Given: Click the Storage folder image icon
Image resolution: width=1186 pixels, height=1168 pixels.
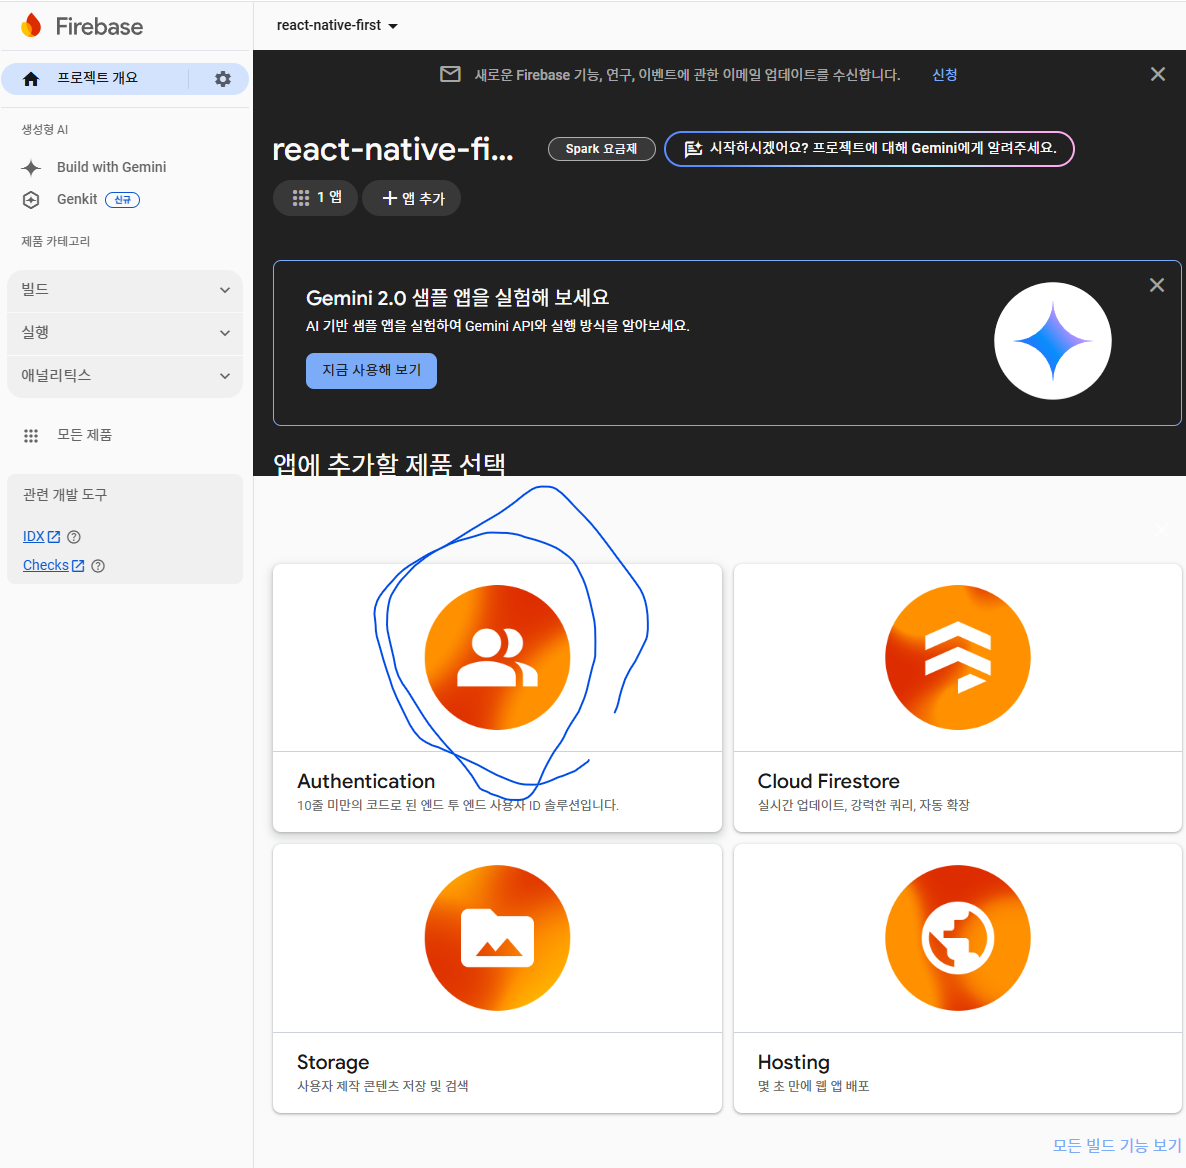Looking at the screenshot, I should [x=497, y=938].
